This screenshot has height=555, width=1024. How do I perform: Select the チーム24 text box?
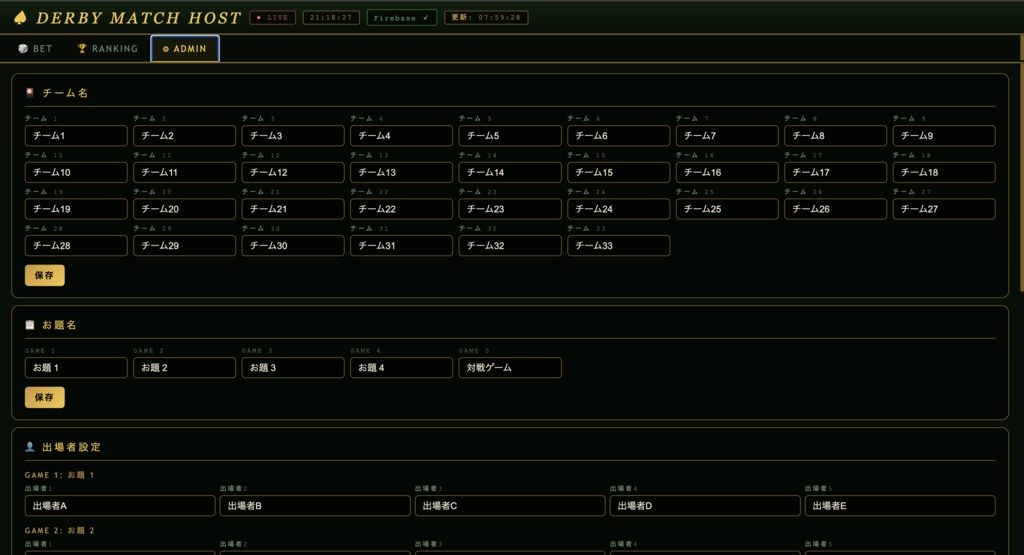tap(618, 209)
